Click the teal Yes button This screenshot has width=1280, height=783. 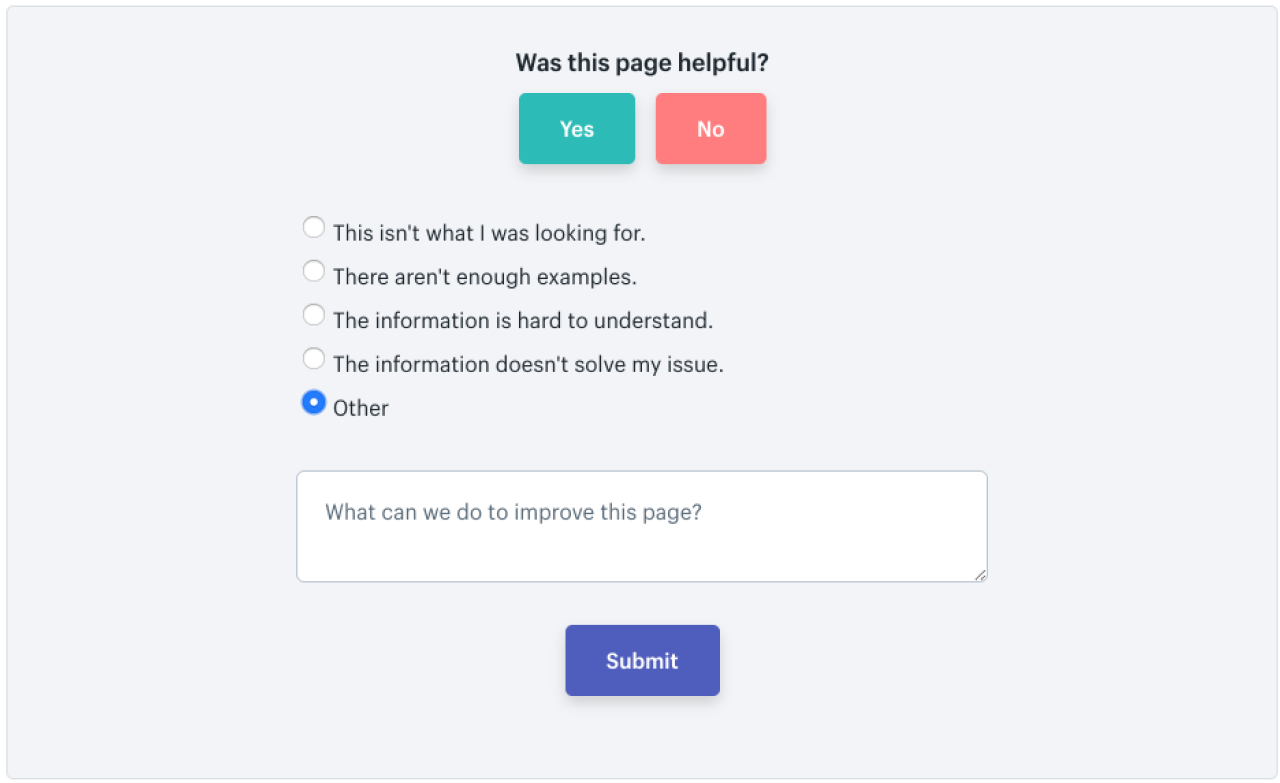point(576,128)
